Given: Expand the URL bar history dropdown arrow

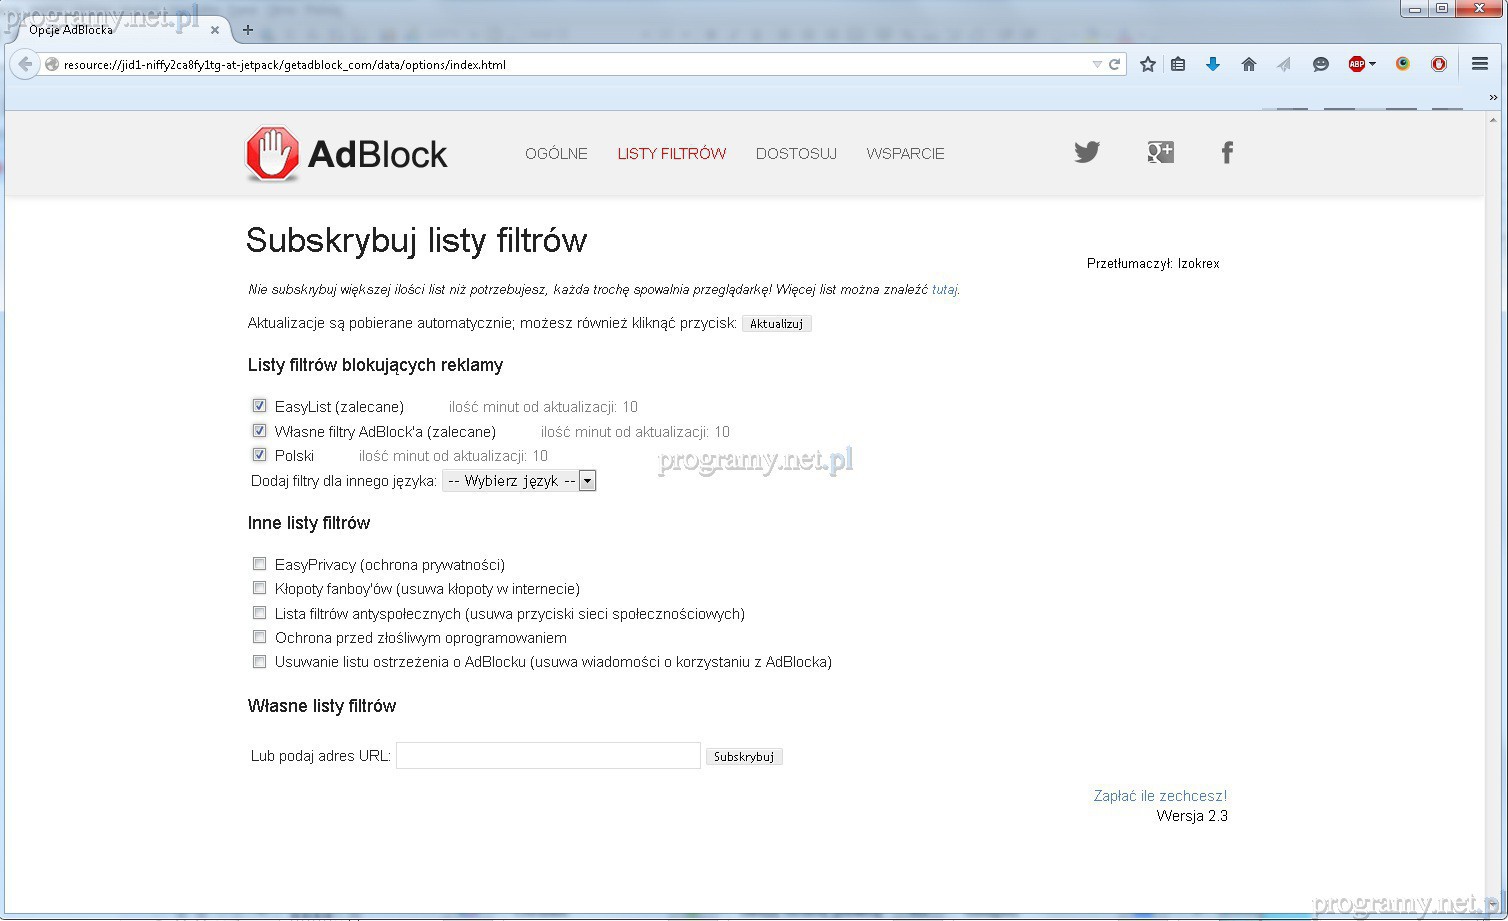Looking at the screenshot, I should coord(1096,64).
